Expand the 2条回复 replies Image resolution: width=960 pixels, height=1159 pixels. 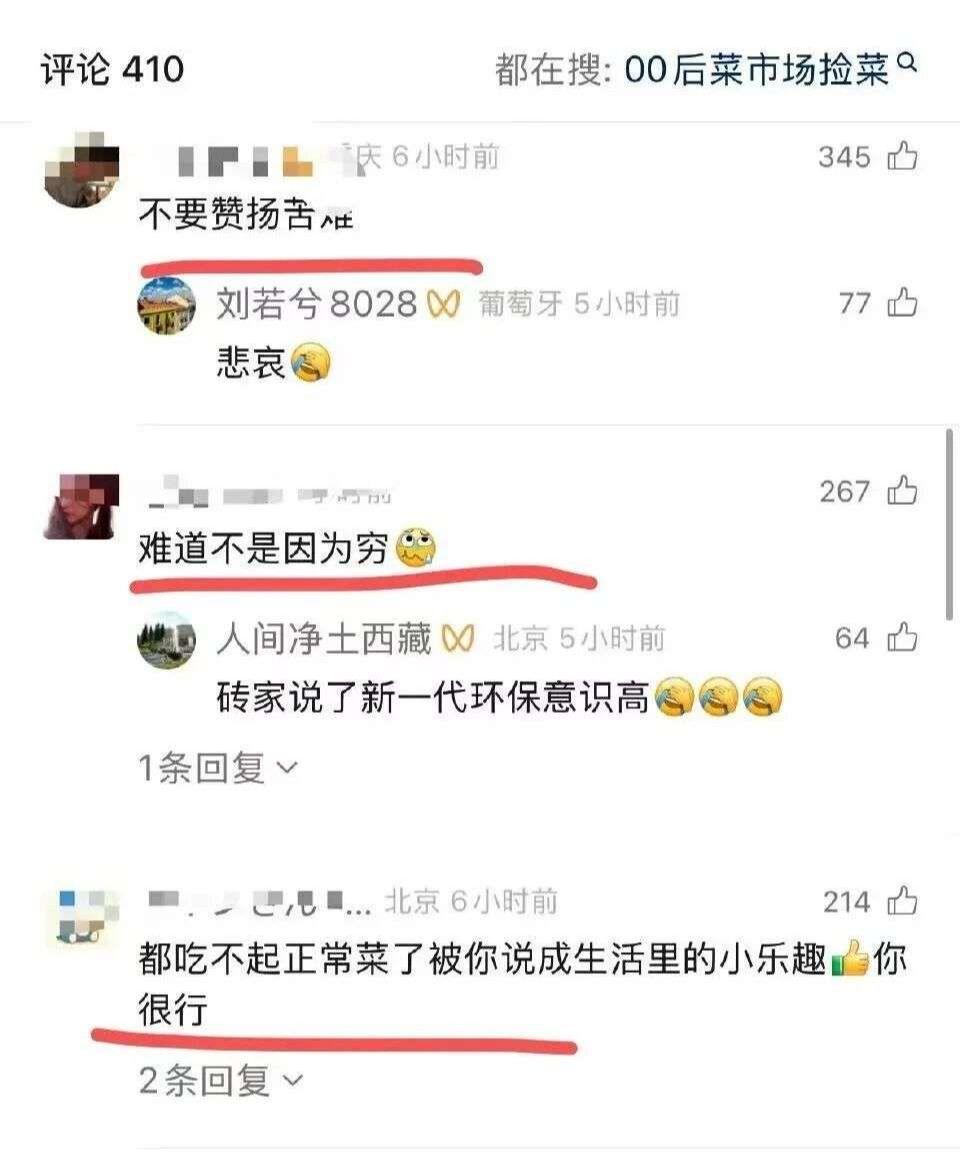point(221,1081)
